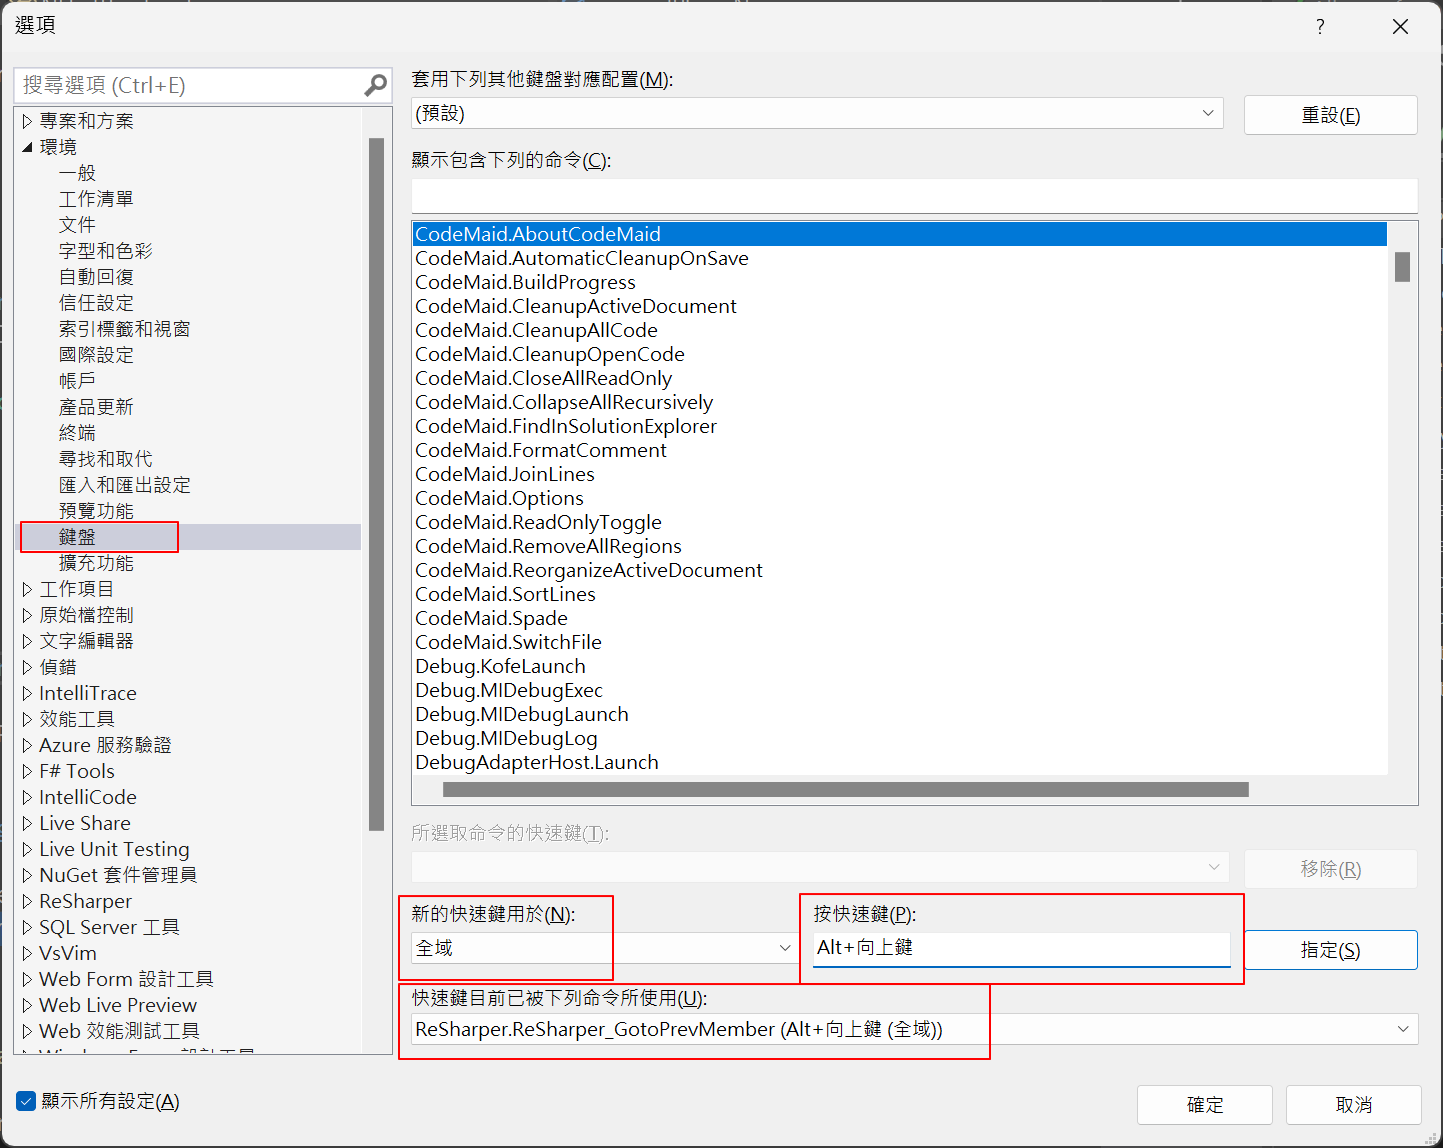Expand the VsVim options node
This screenshot has height=1148, width=1443.
click(x=27, y=954)
